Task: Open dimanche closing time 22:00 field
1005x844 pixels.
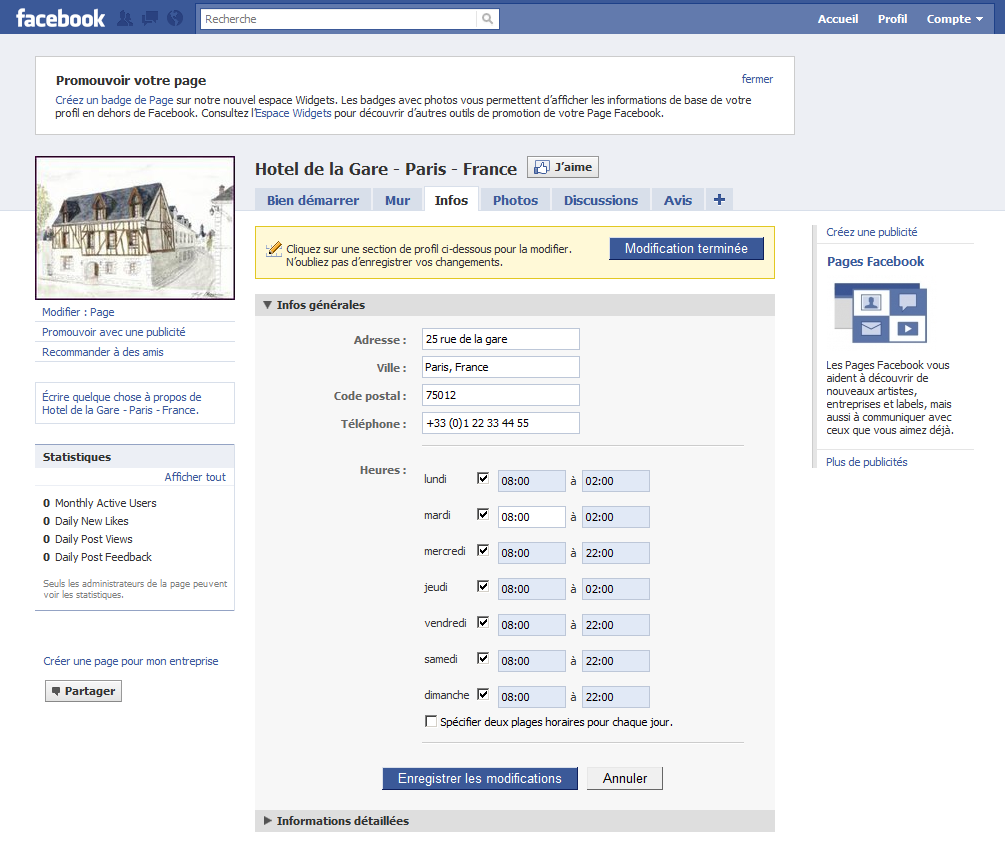Action: click(x=615, y=697)
